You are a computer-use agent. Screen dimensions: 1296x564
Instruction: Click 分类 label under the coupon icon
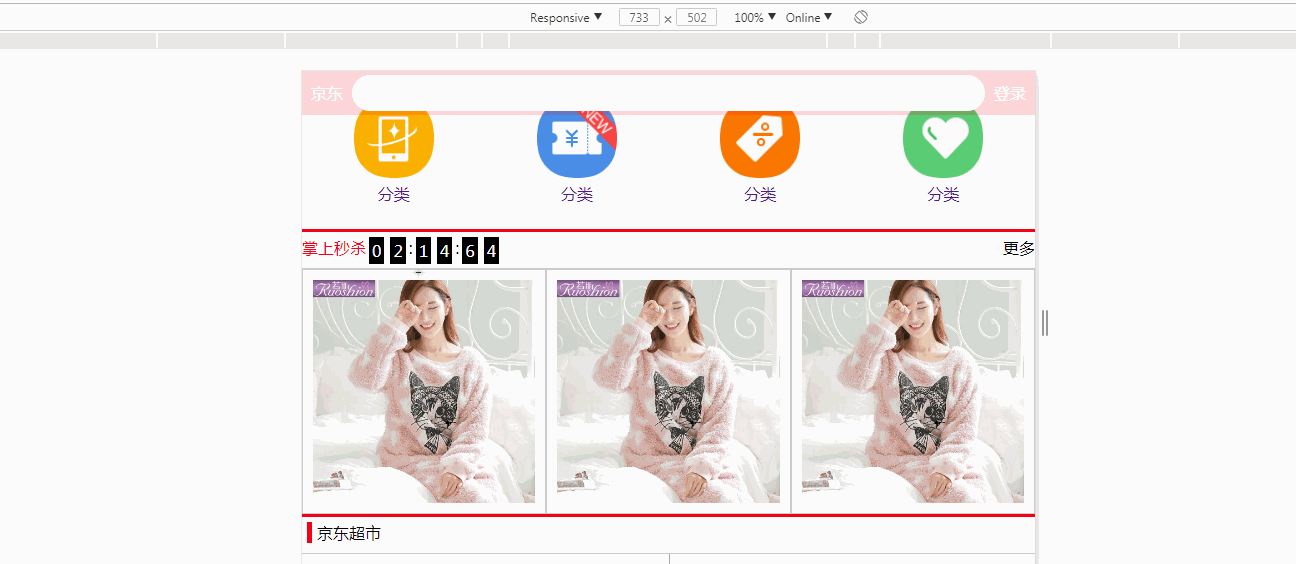pyautogui.click(x=577, y=195)
